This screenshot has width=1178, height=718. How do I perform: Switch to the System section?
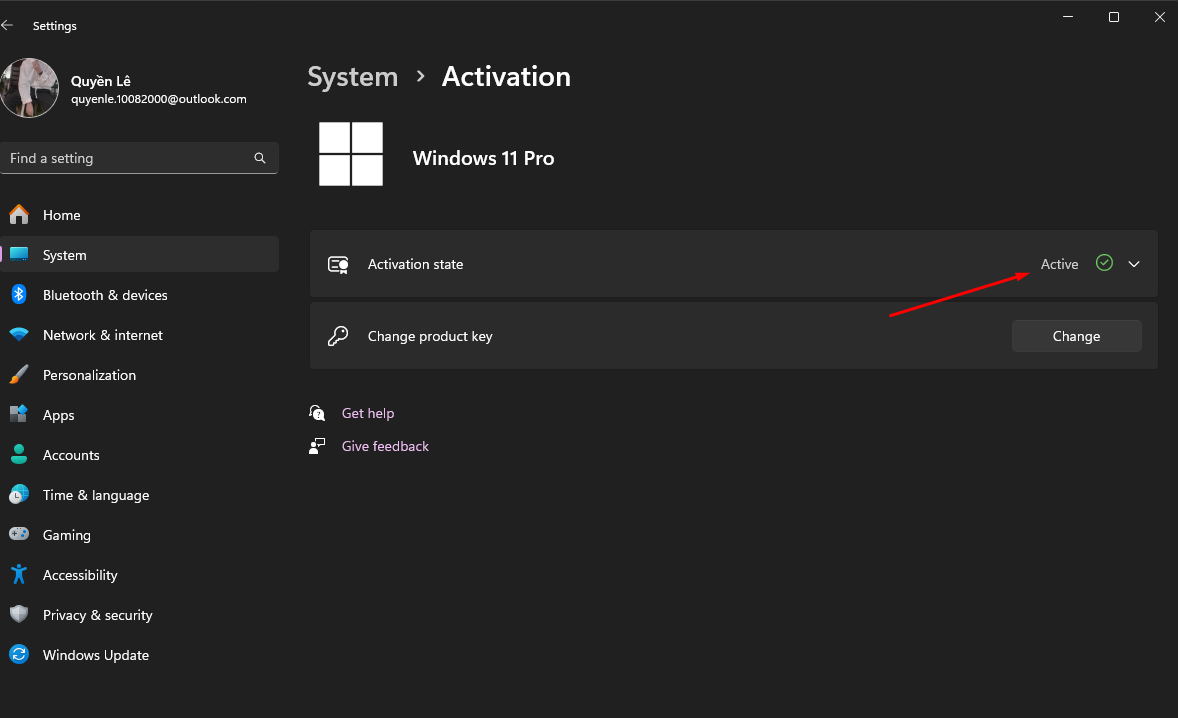click(64, 255)
